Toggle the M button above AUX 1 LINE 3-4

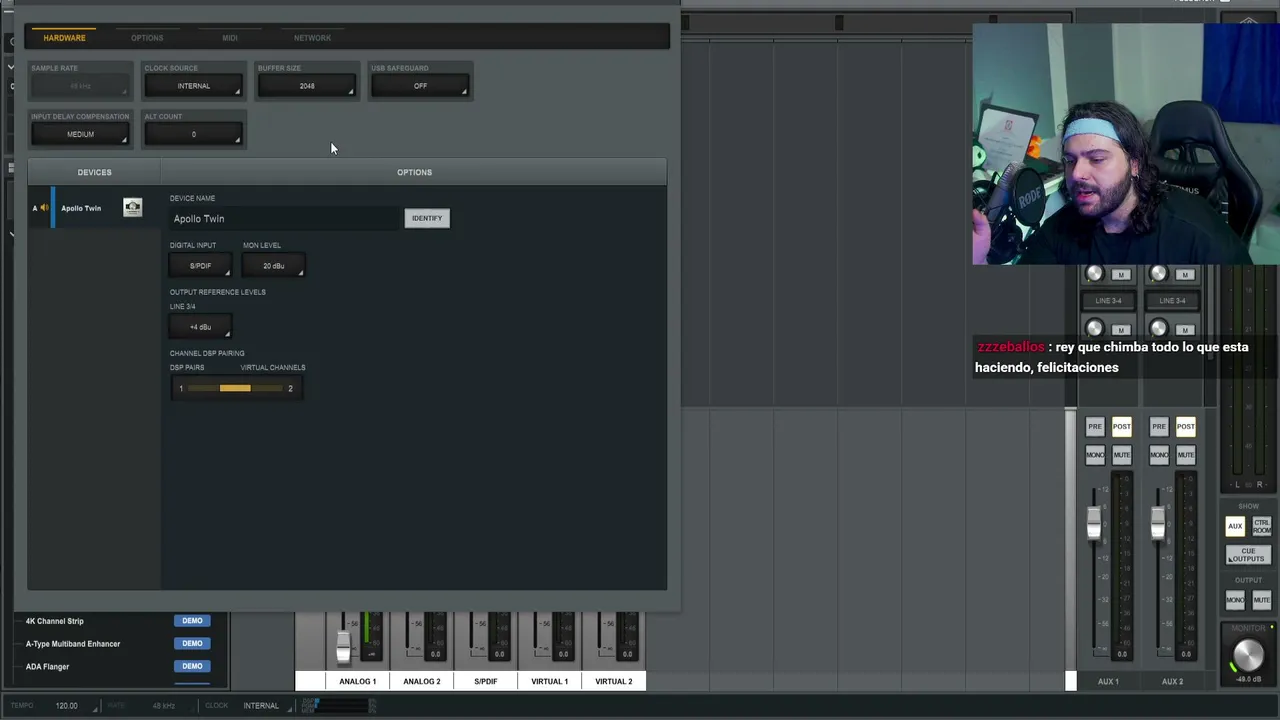click(1121, 275)
